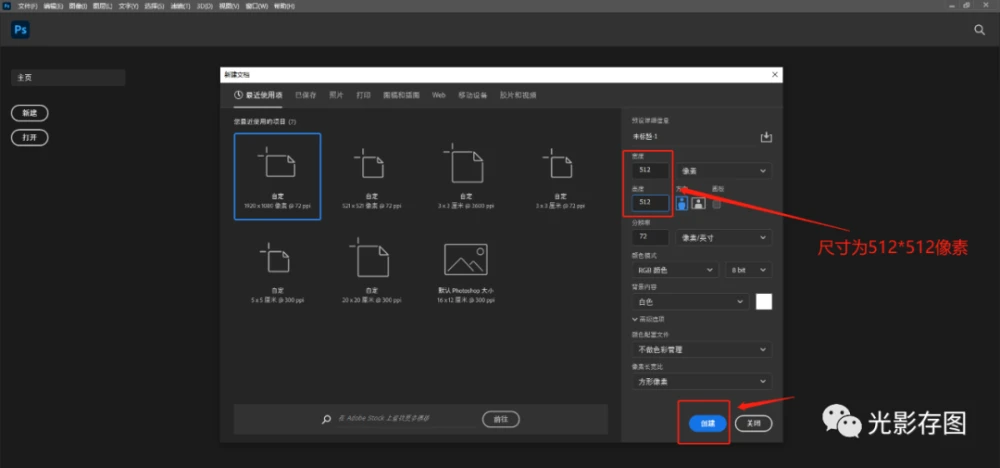Viewport: 1000px width, 468px height.
Task: Select portrait orientation icon
Action: (x=682, y=202)
